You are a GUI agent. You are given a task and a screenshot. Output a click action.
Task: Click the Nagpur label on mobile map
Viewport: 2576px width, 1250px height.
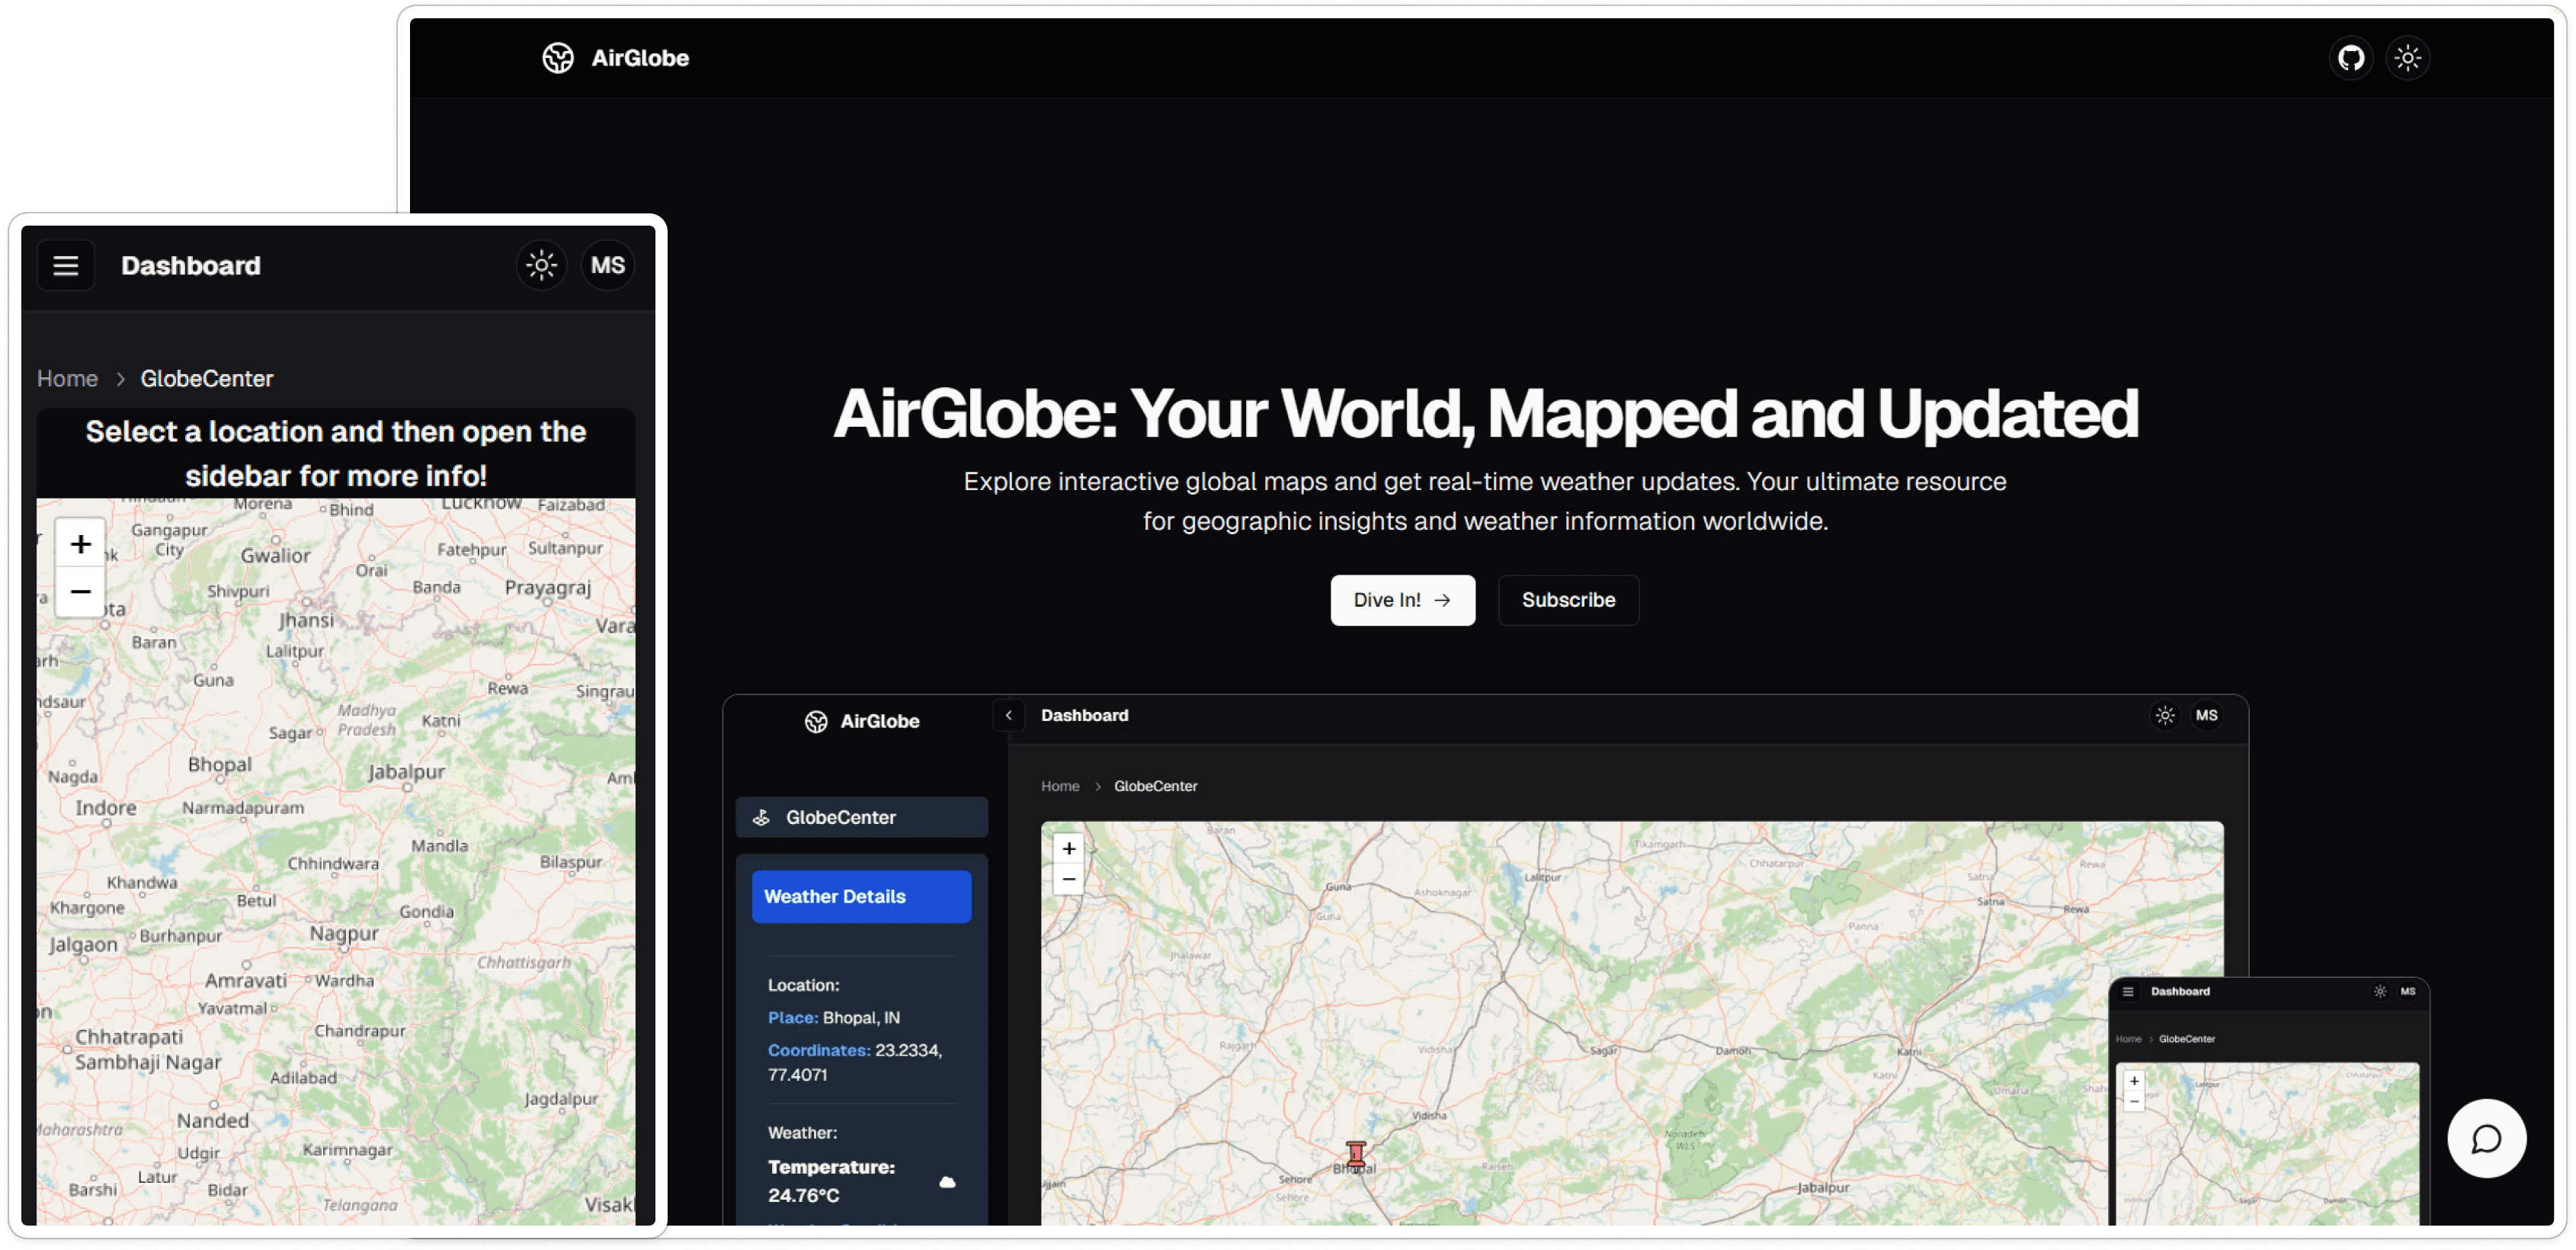344,934
